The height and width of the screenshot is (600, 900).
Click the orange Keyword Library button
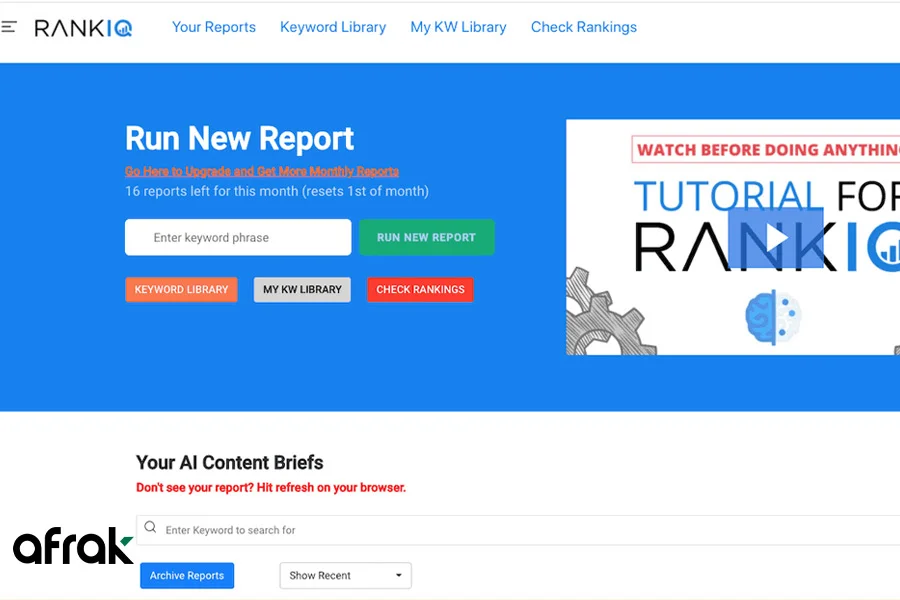pyautogui.click(x=181, y=289)
